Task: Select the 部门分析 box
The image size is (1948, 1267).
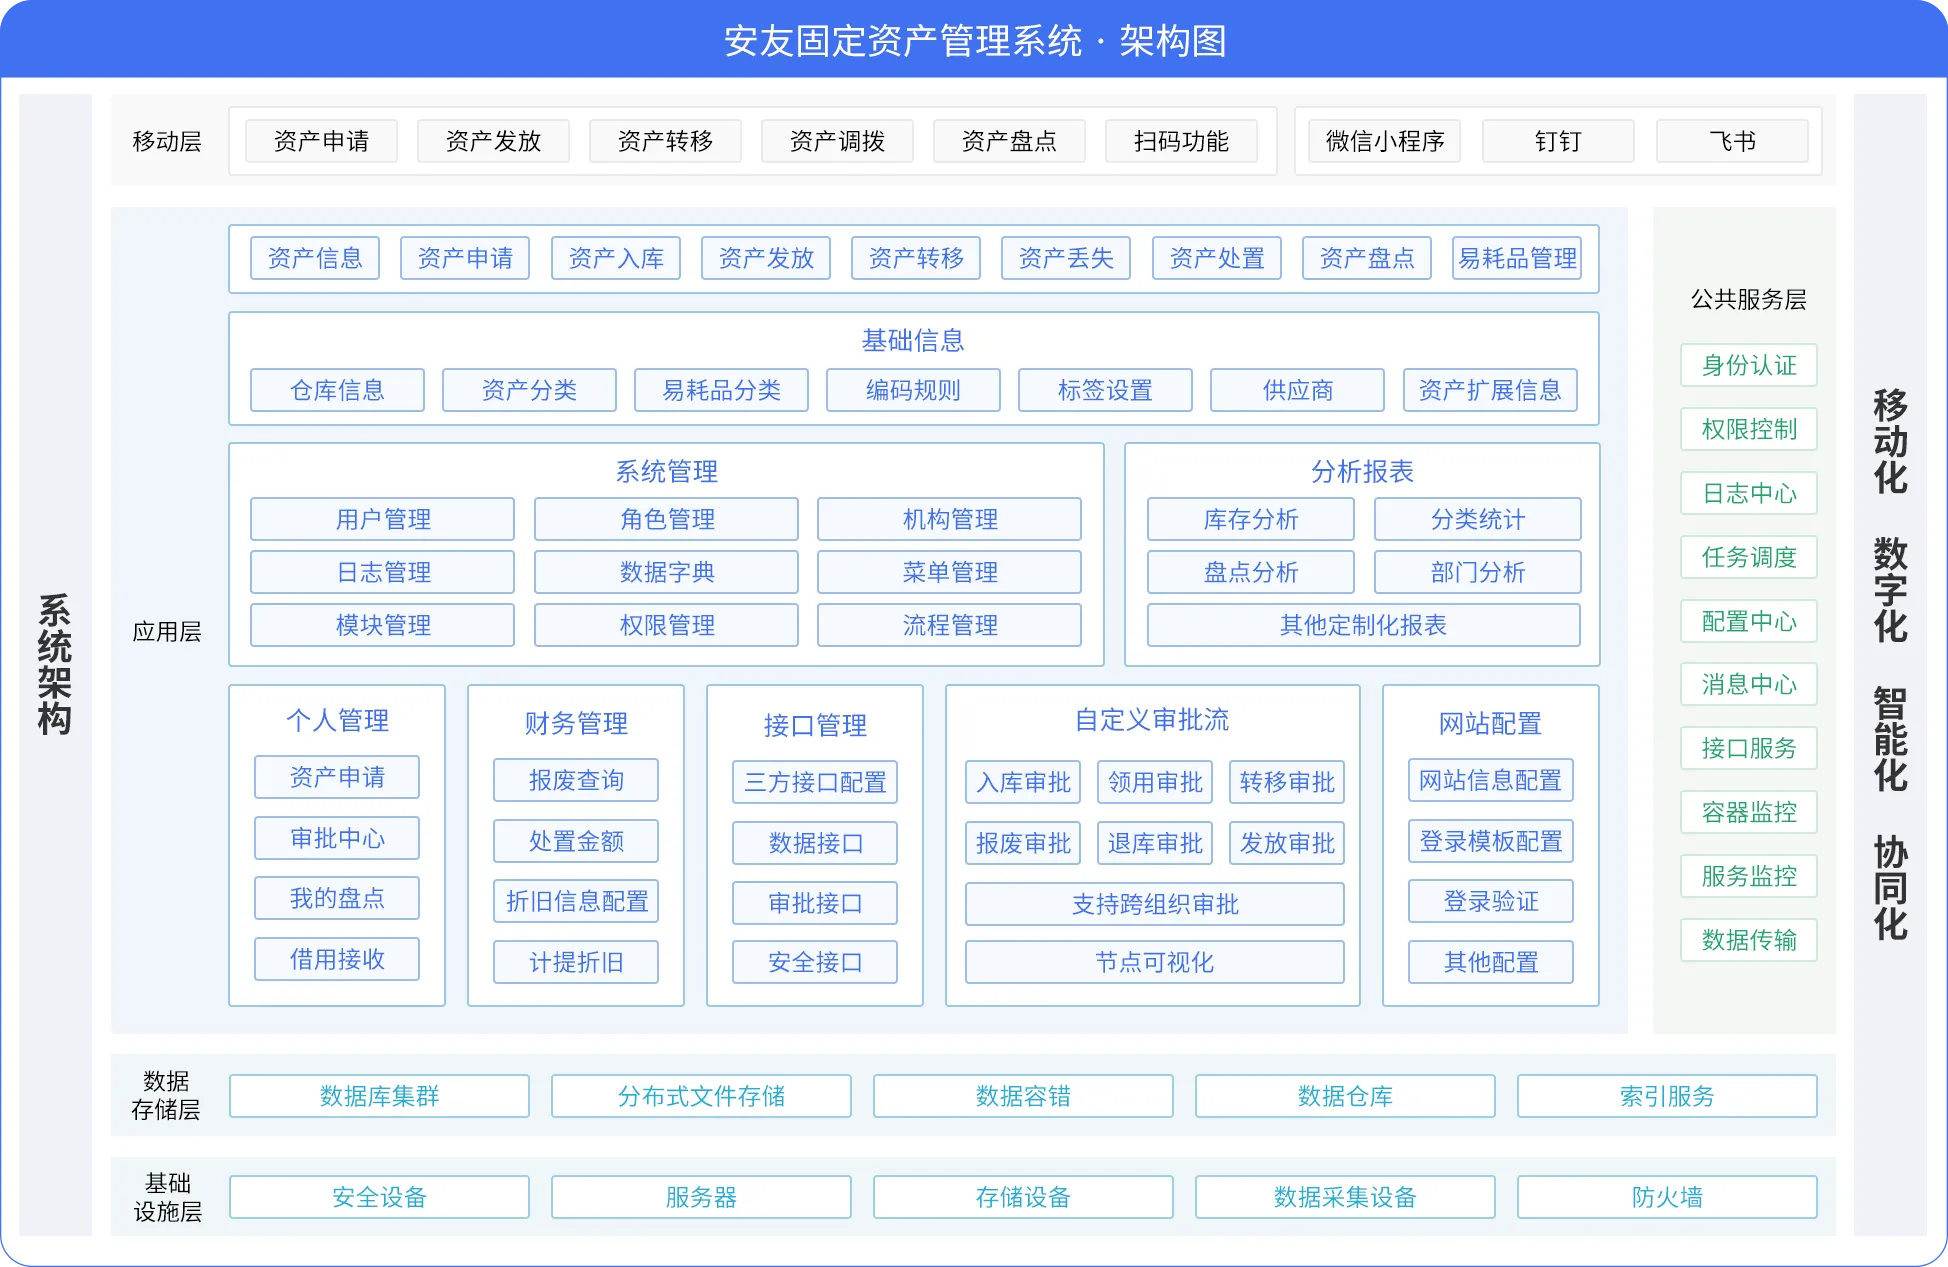Action: (1478, 572)
